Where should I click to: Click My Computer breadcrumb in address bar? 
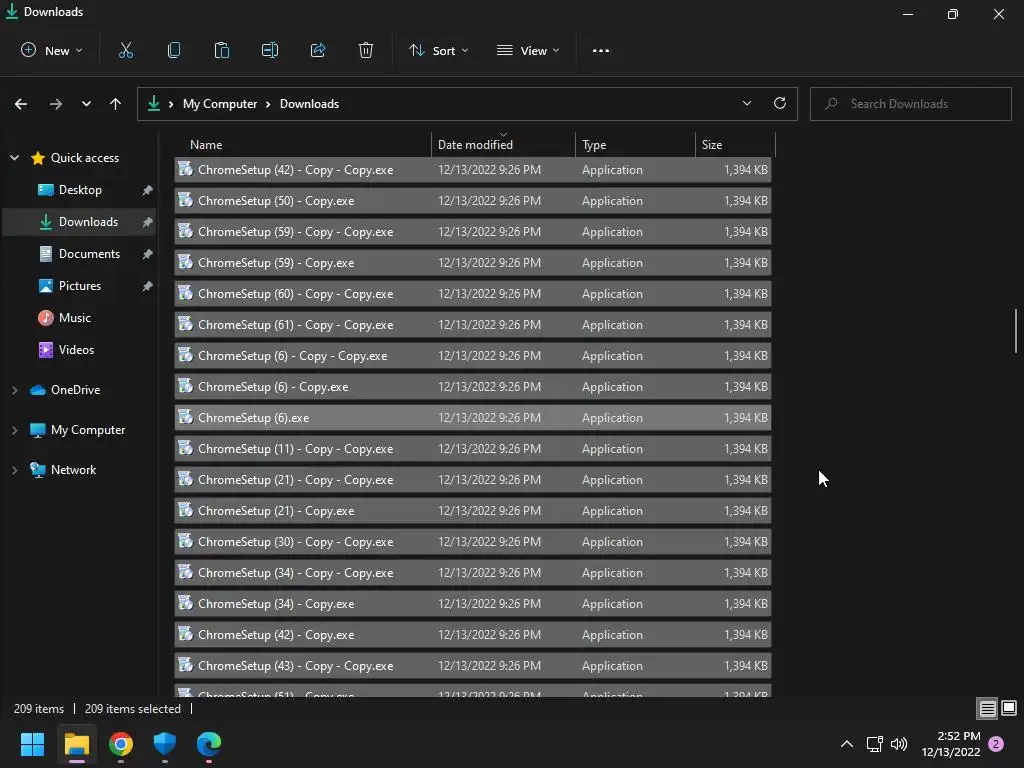(x=219, y=104)
